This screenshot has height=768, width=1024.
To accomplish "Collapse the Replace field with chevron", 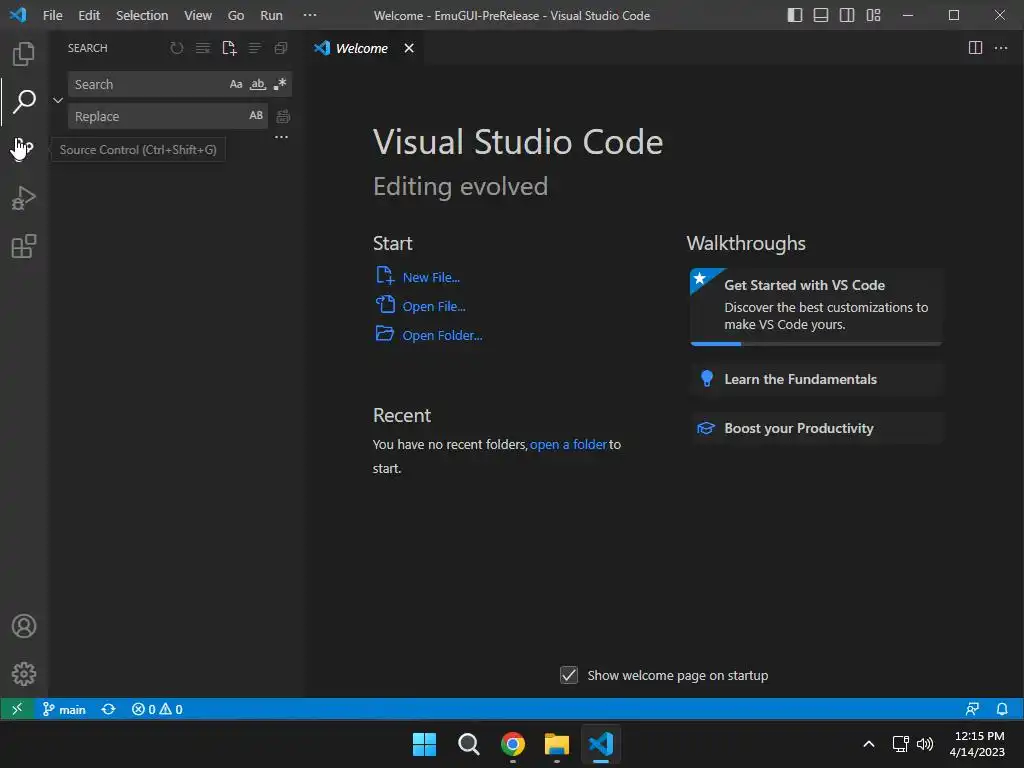I will point(57,100).
